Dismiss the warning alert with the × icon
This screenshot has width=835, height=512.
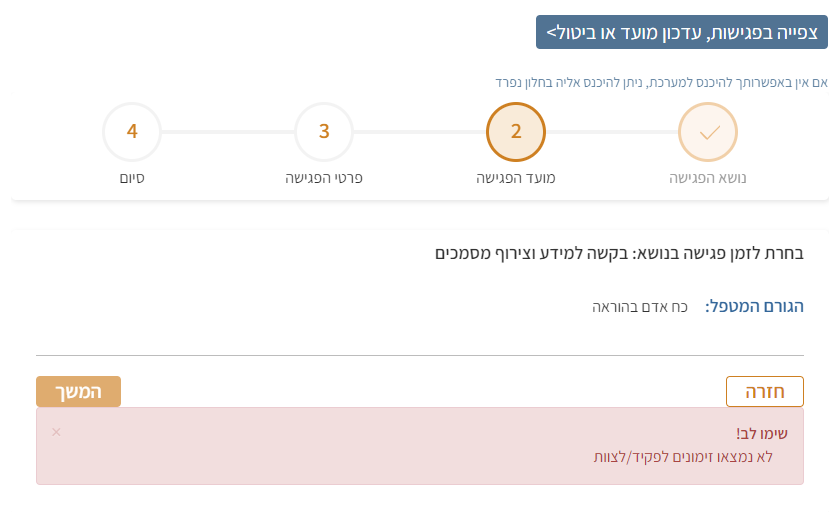tap(56, 432)
